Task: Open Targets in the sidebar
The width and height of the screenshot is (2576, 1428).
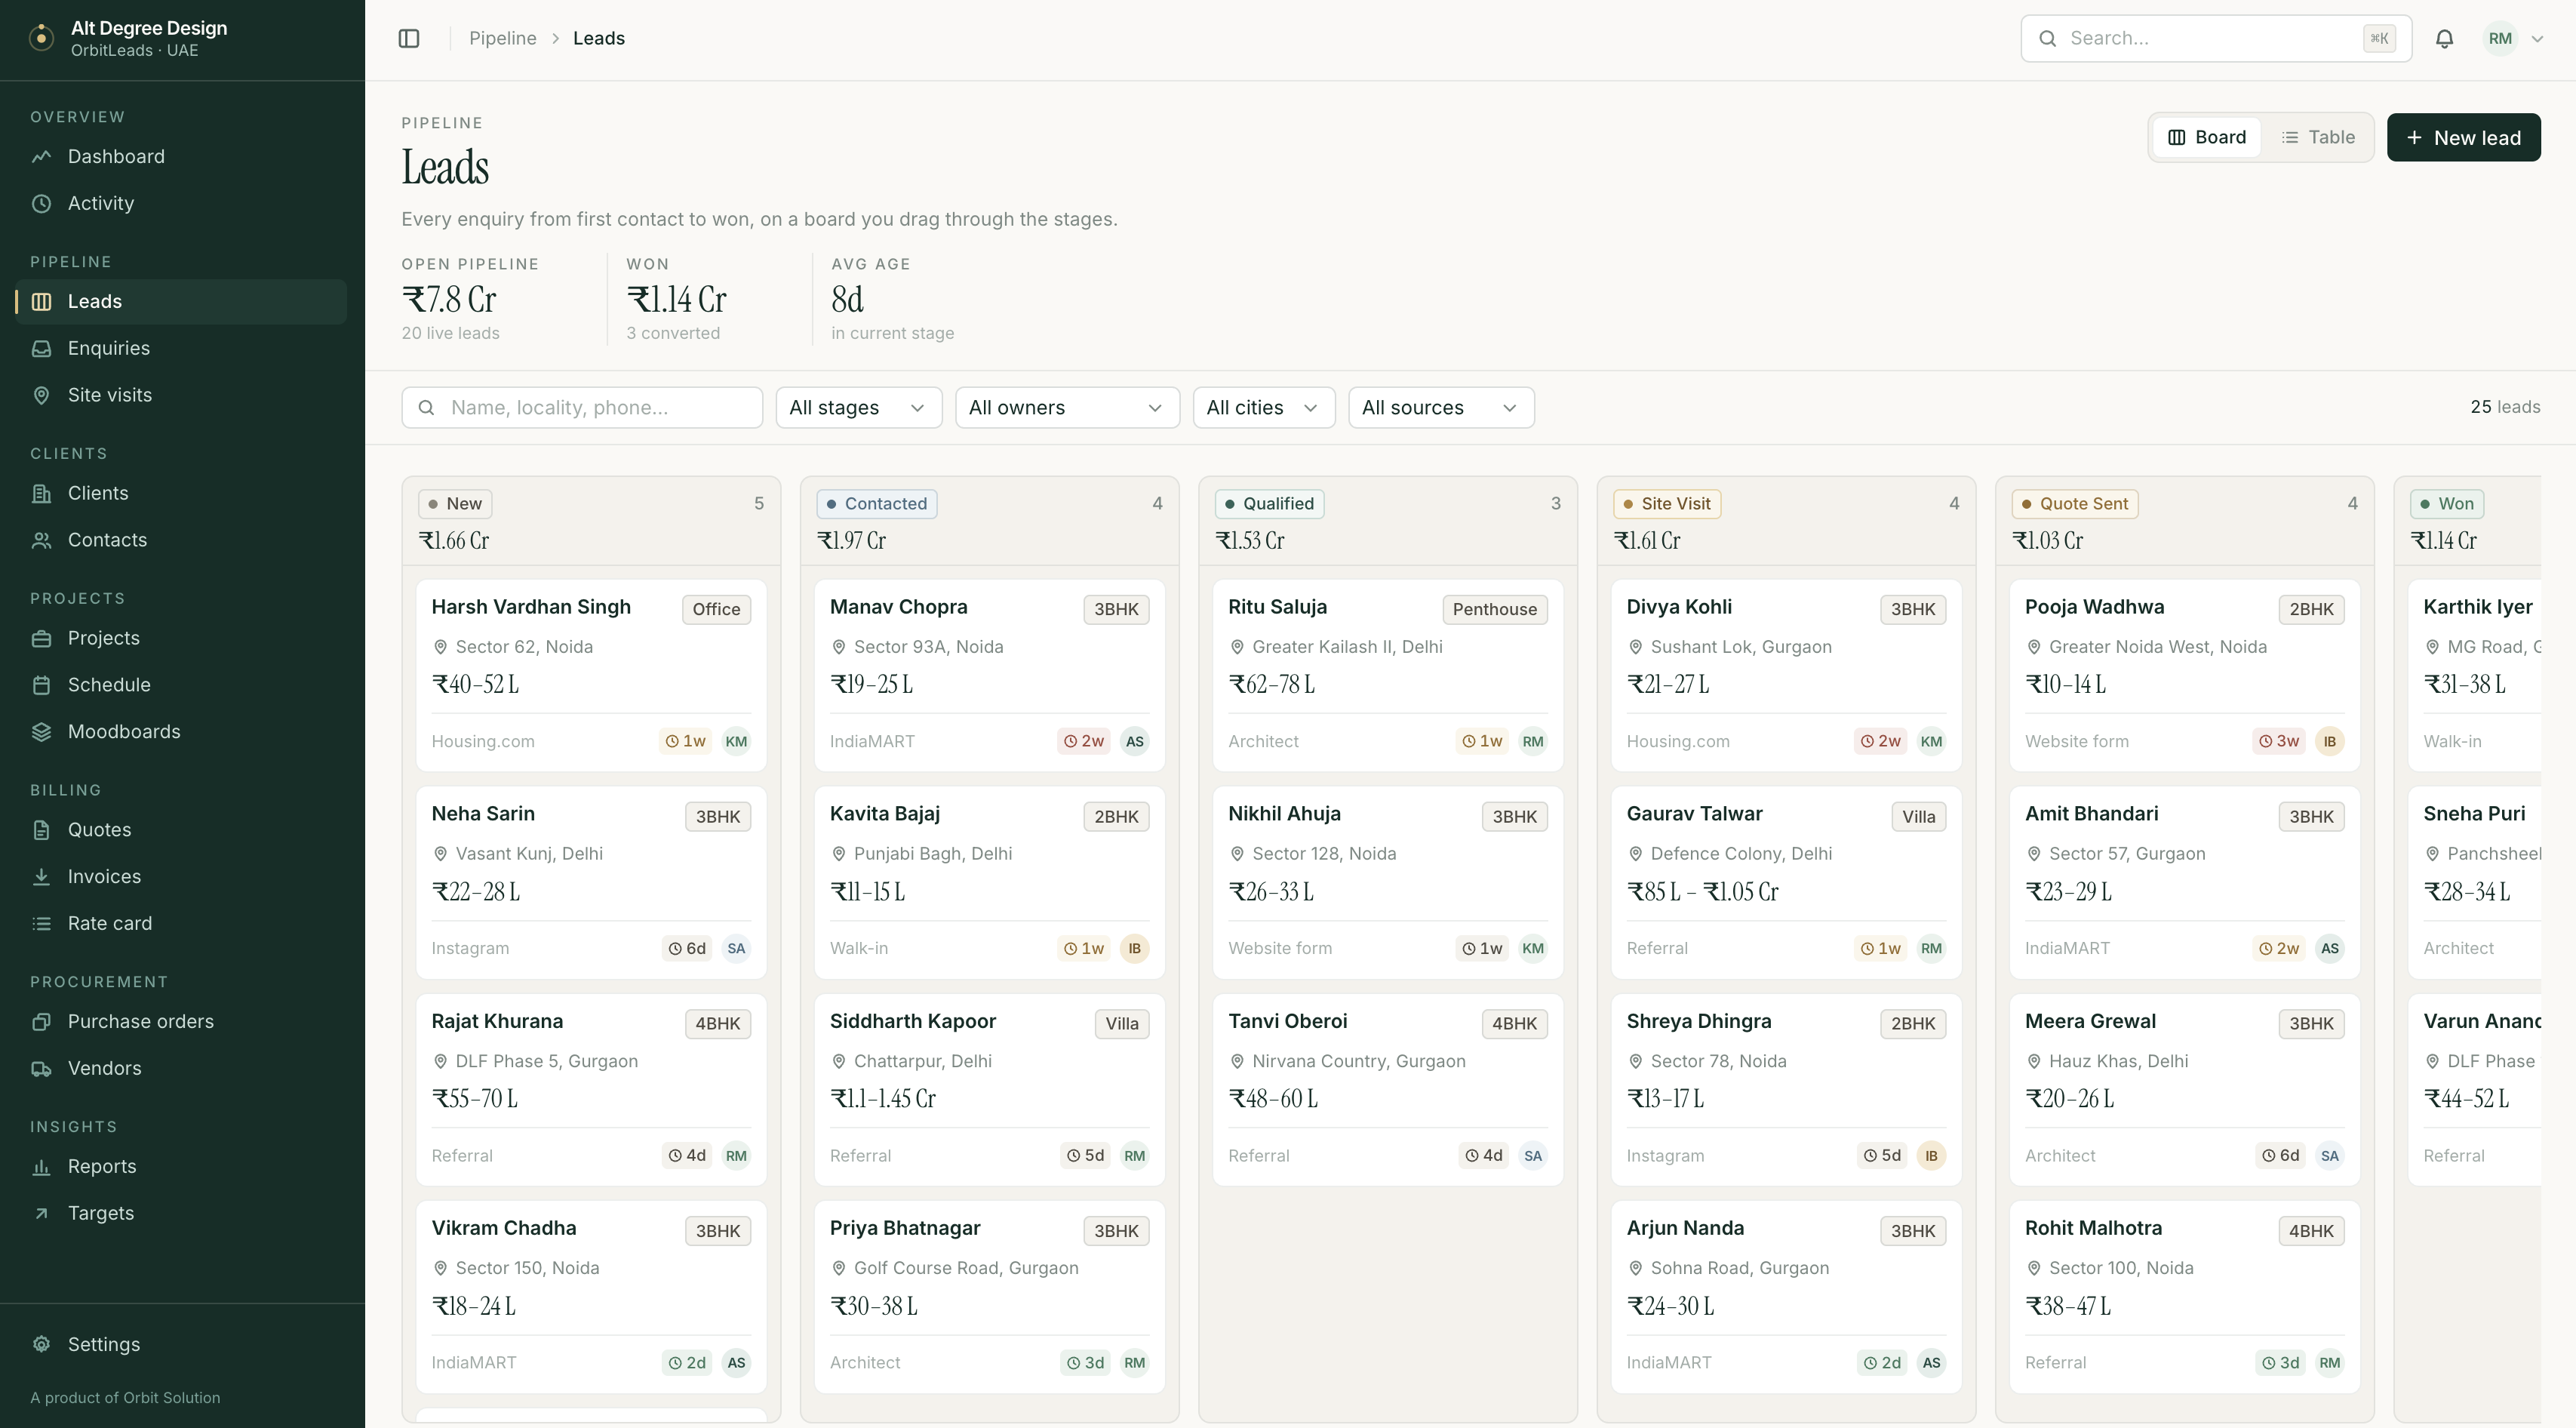Action: pyautogui.click(x=181, y=1213)
